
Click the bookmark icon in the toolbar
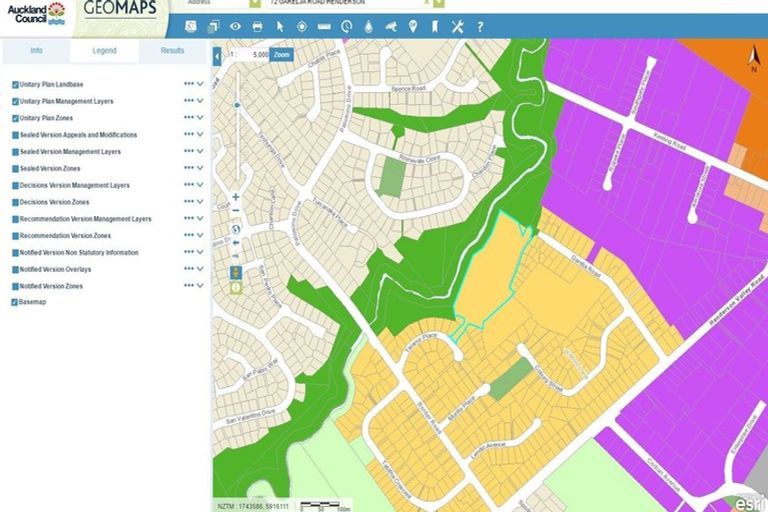click(x=434, y=25)
